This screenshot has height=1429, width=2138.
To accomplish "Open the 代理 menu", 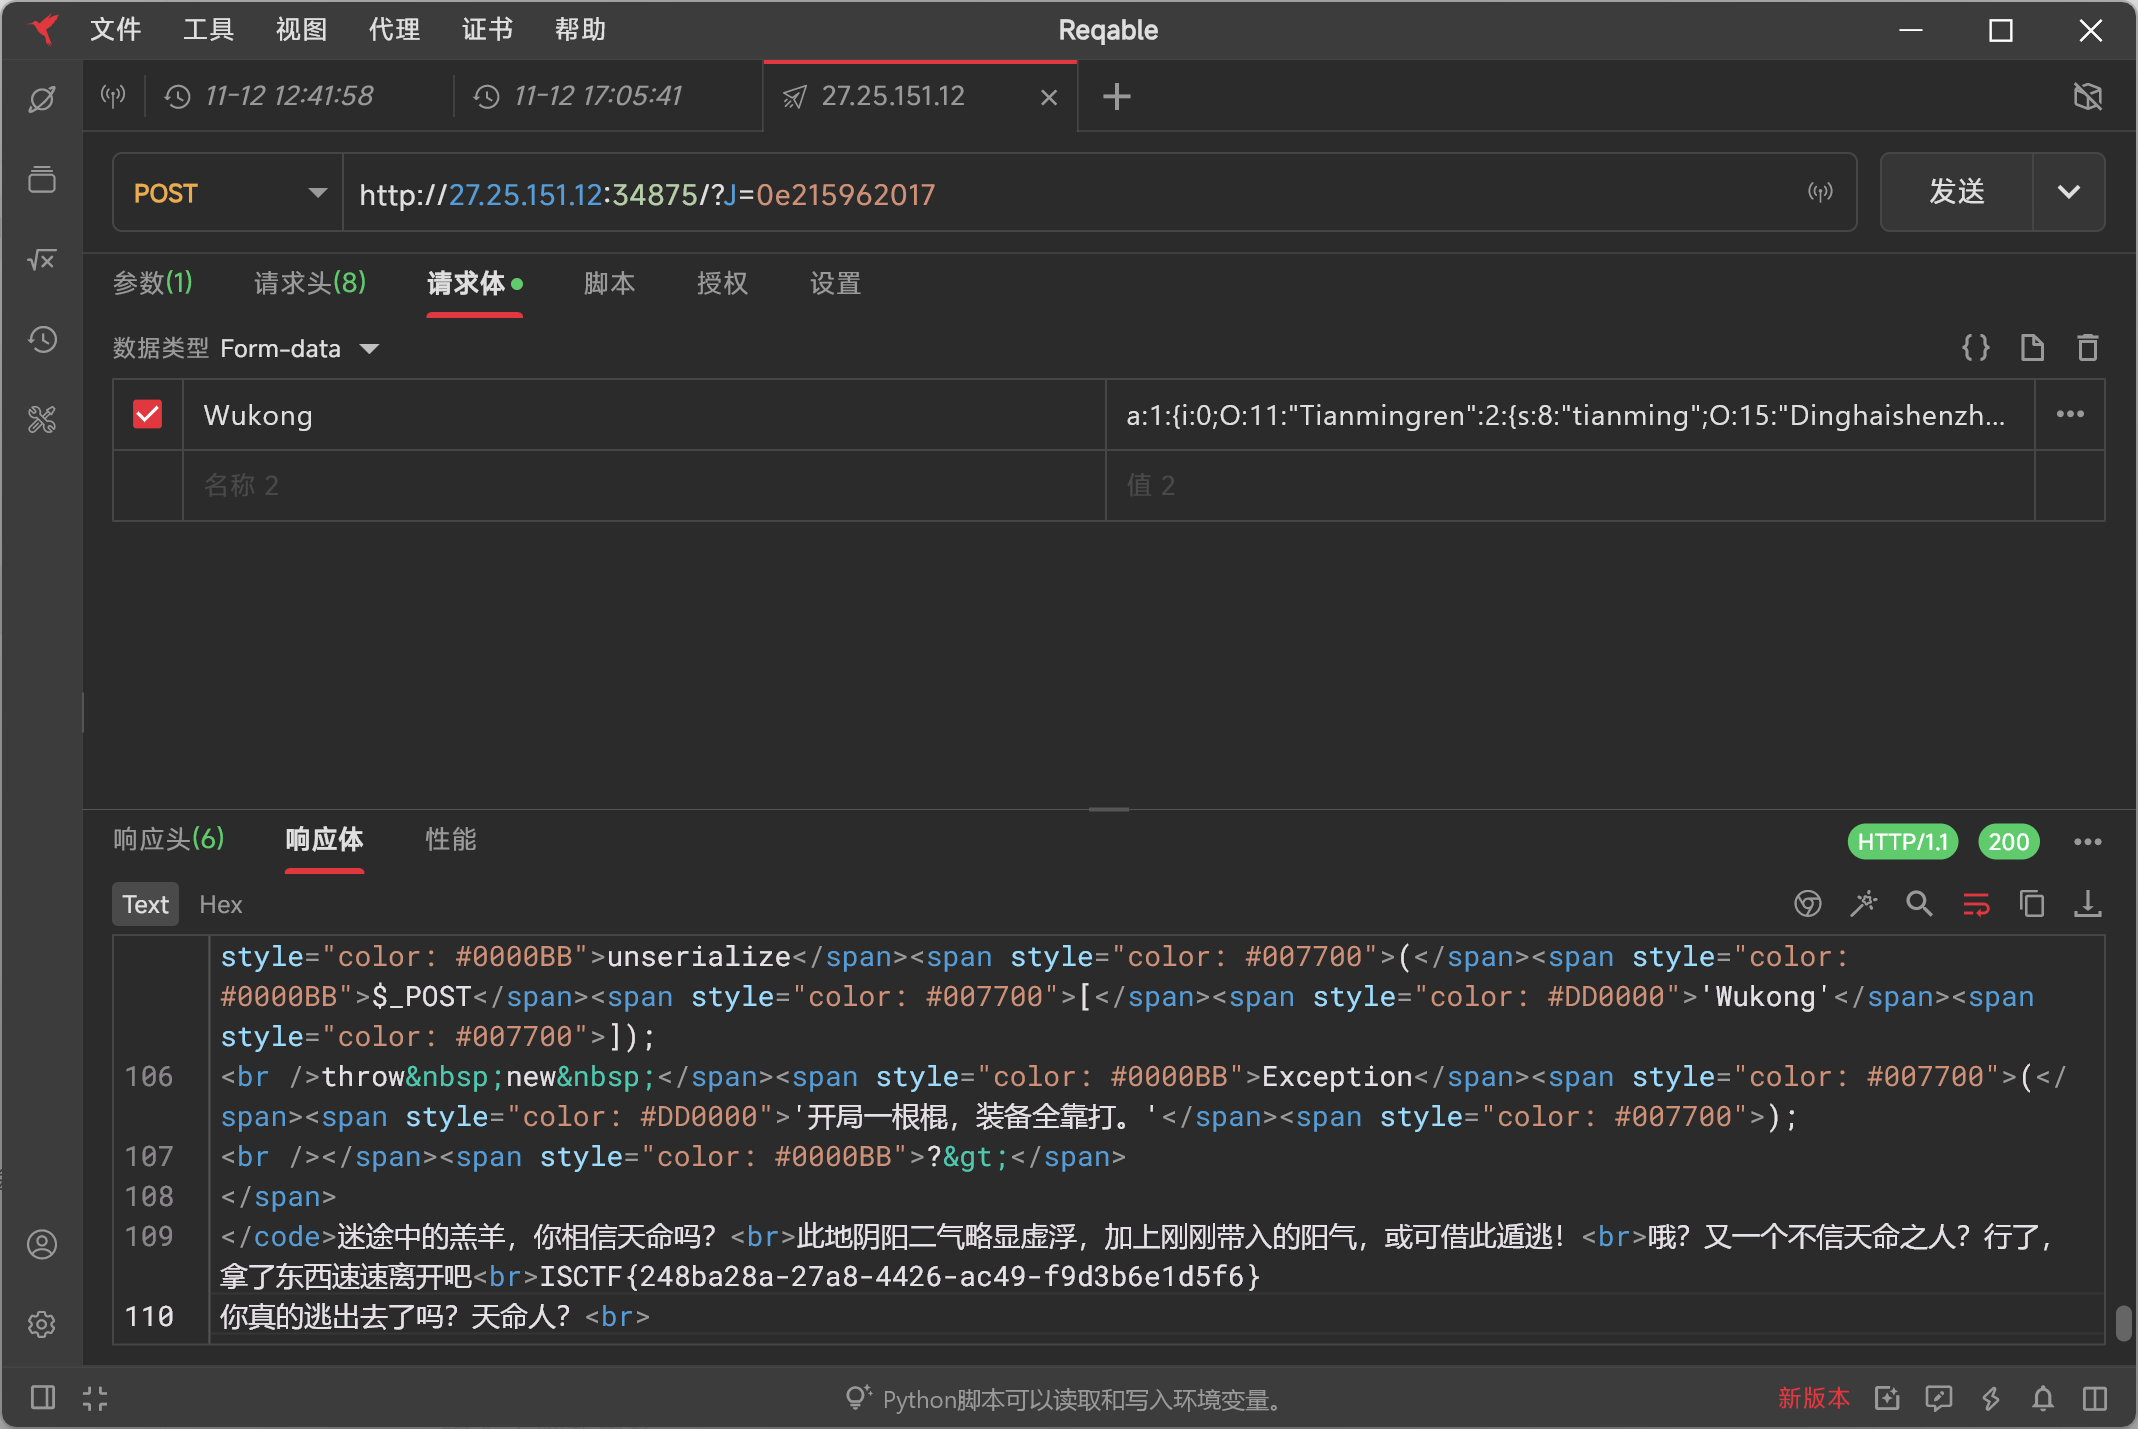I will [x=393, y=30].
